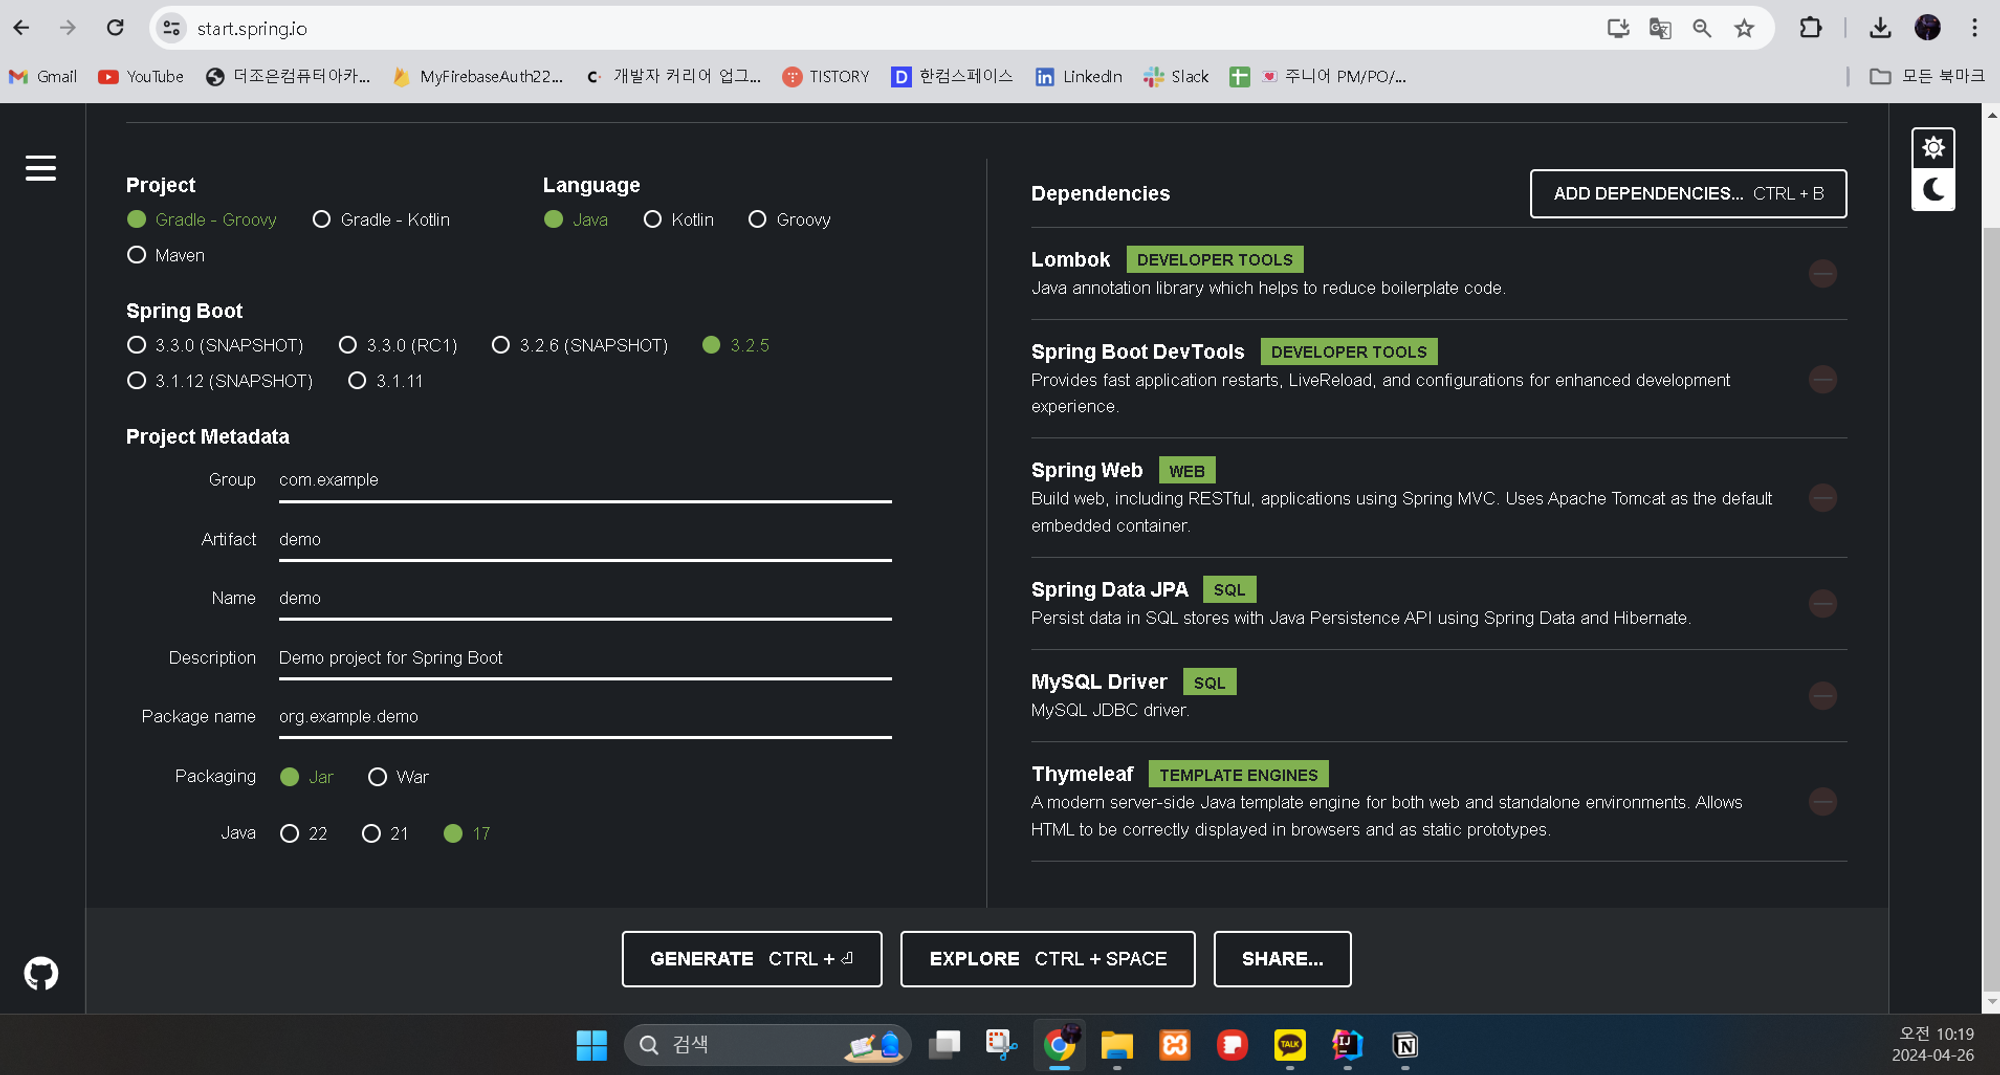The height and width of the screenshot is (1075, 2000).
Task: Open the 모든 북마크 folder
Action: pyautogui.click(x=1927, y=76)
